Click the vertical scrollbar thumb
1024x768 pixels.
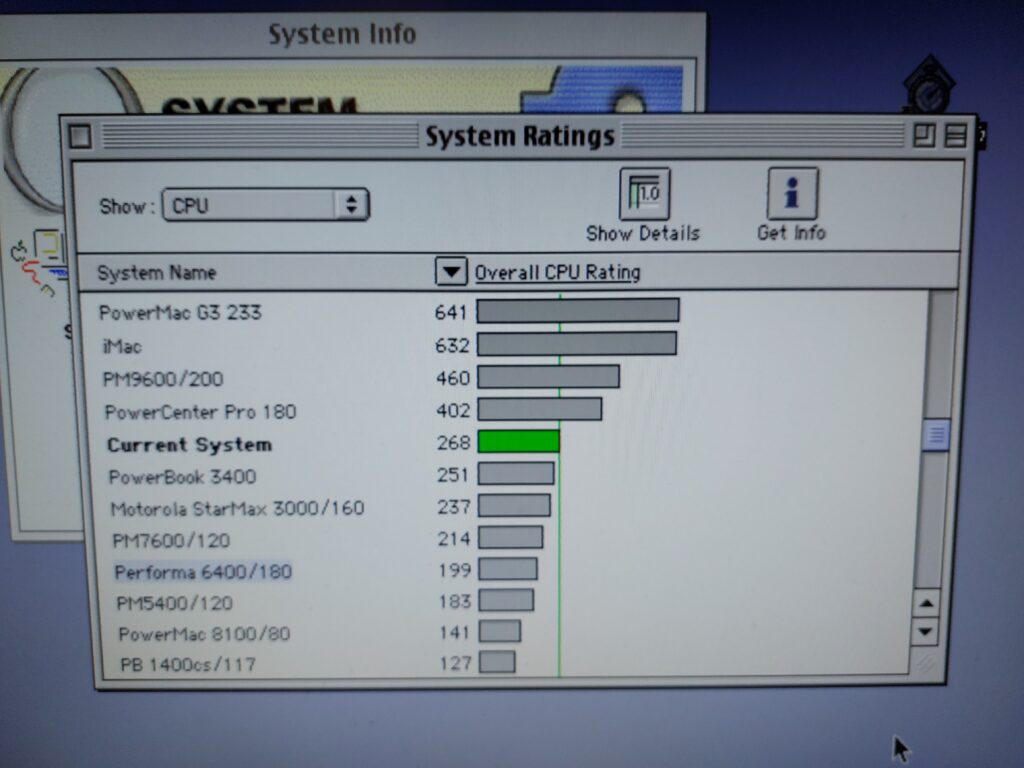(x=936, y=434)
